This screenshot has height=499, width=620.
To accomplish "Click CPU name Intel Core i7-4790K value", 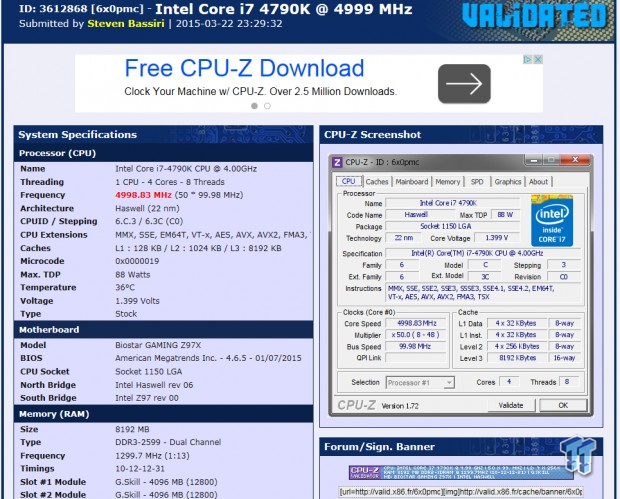I will click(186, 169).
